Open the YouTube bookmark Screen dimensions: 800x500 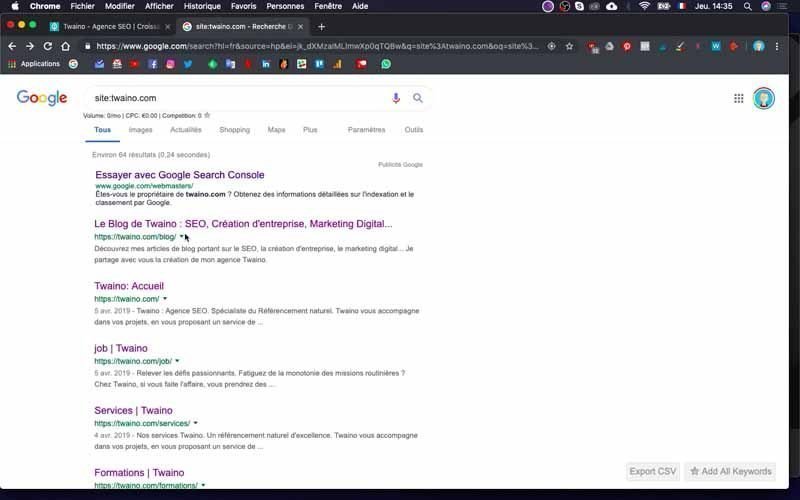(135, 64)
